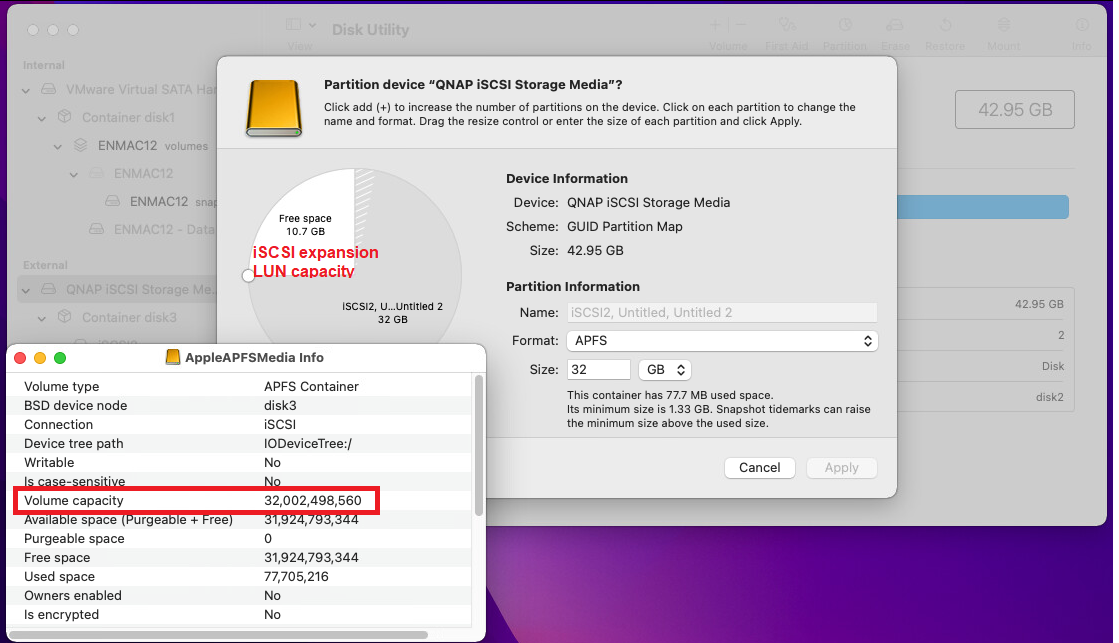Collapse the Container disk3 chevron
This screenshot has width=1119, height=643.
pyautogui.click(x=41, y=318)
